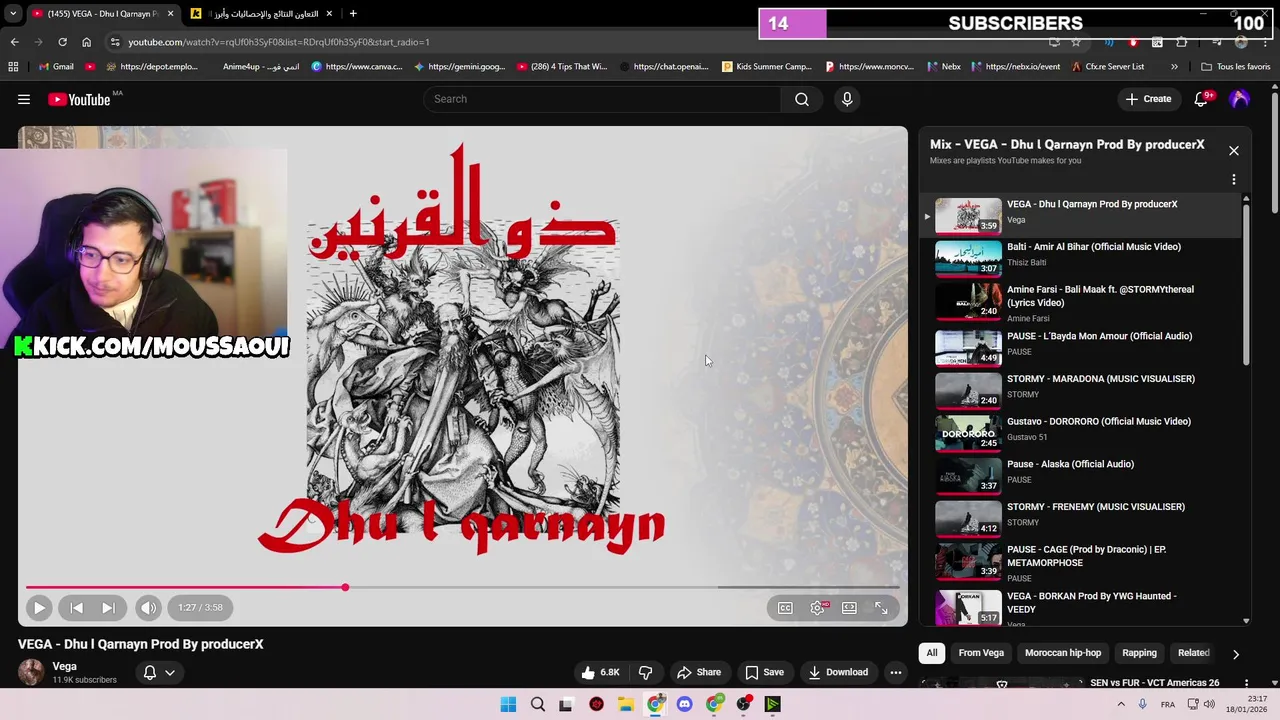The height and width of the screenshot is (720, 1280).
Task: Skip to the next video
Action: [108, 607]
